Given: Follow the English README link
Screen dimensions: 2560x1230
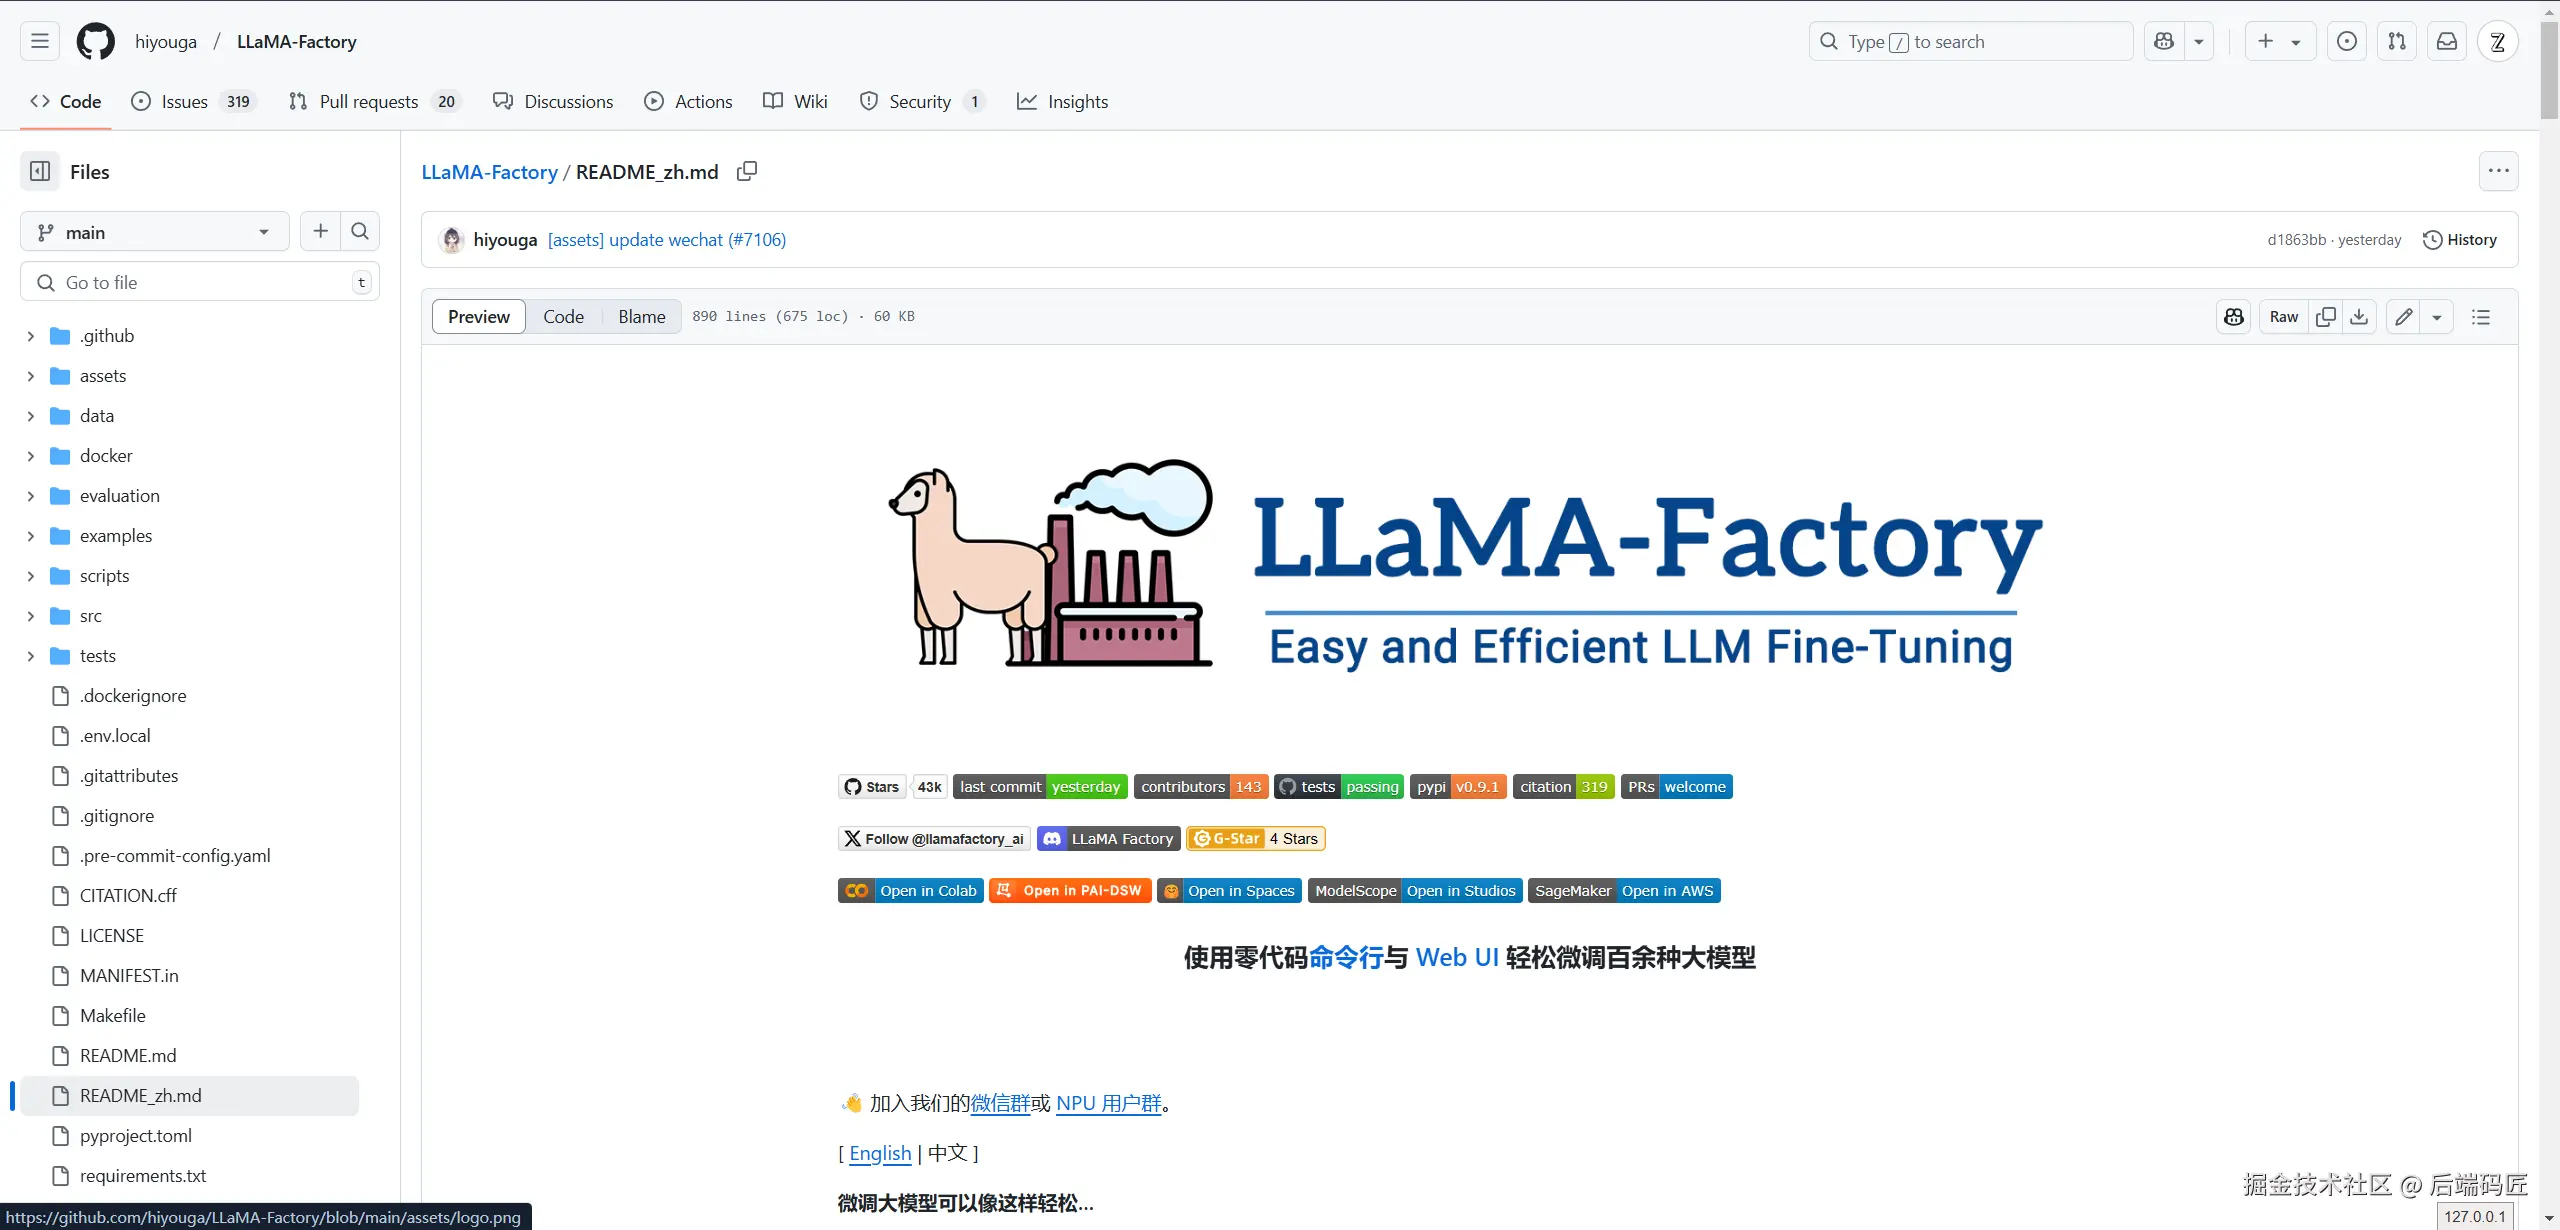Looking at the screenshot, I should point(880,1153).
